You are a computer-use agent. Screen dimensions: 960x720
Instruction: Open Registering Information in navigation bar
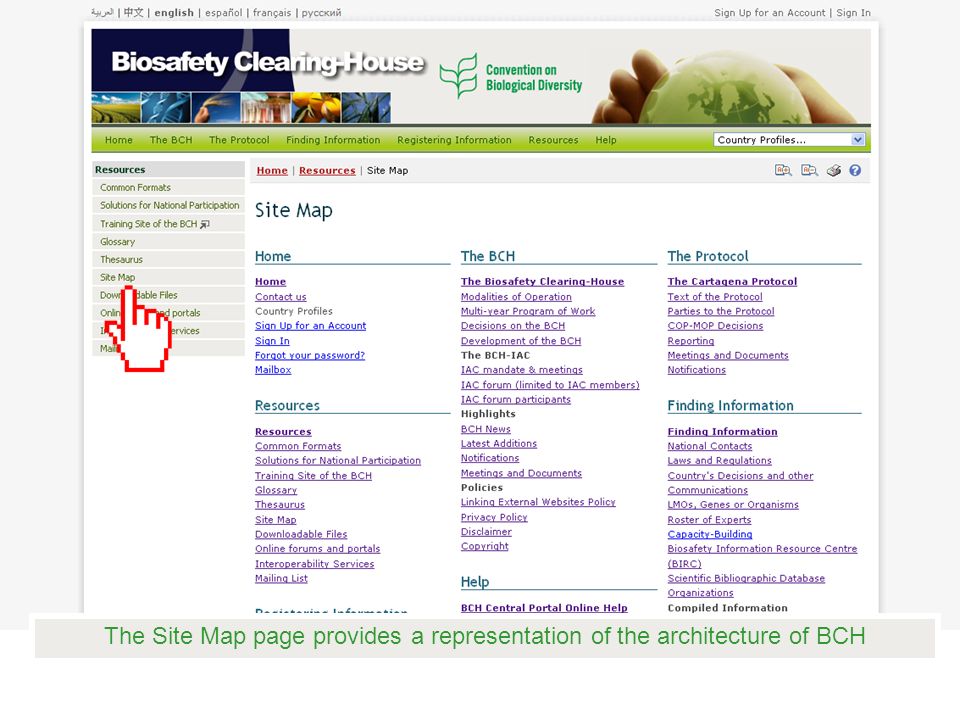[x=454, y=140]
